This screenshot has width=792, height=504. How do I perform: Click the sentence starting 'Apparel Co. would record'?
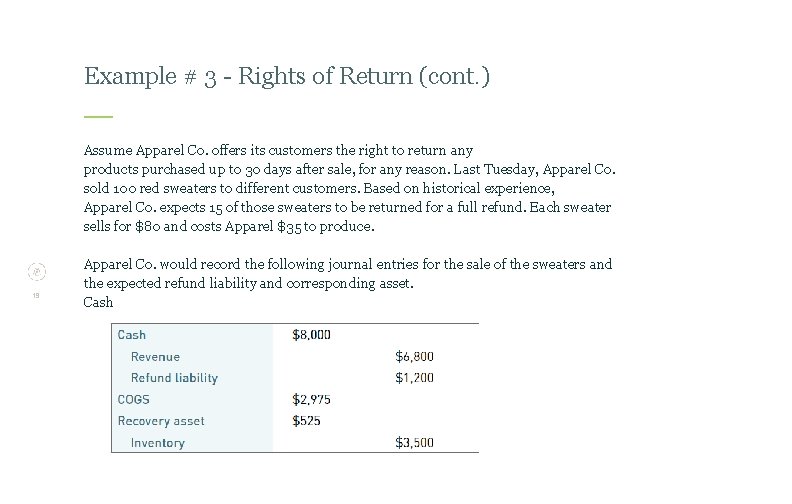tap(347, 264)
